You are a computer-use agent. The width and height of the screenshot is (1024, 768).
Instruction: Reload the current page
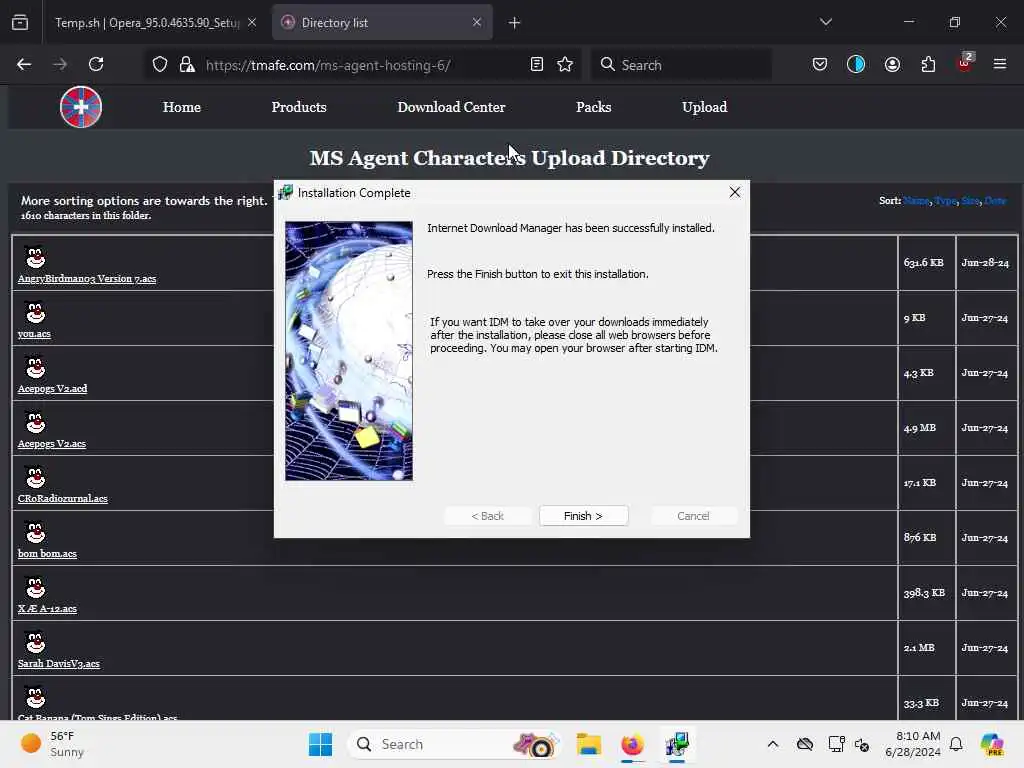96,64
